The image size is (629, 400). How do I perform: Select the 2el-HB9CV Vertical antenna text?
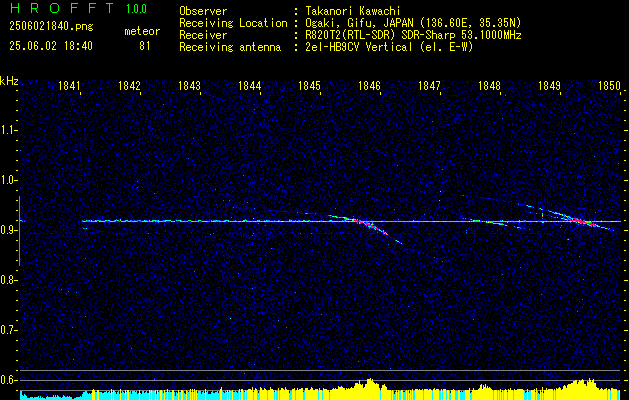[390, 47]
